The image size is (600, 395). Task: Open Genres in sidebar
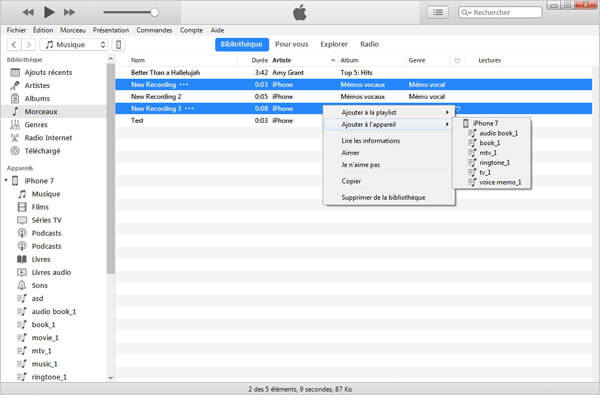point(36,124)
